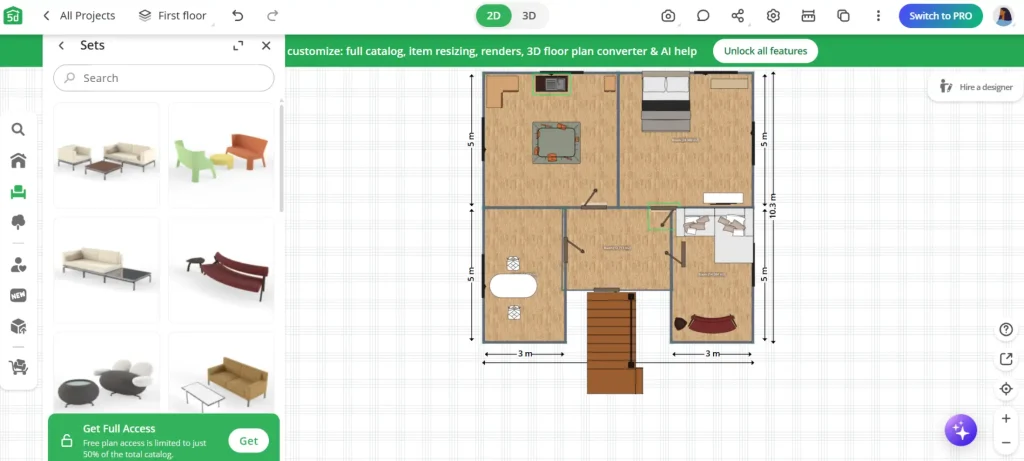
Task: Click the Switch to PRO button
Action: pyautogui.click(x=940, y=16)
